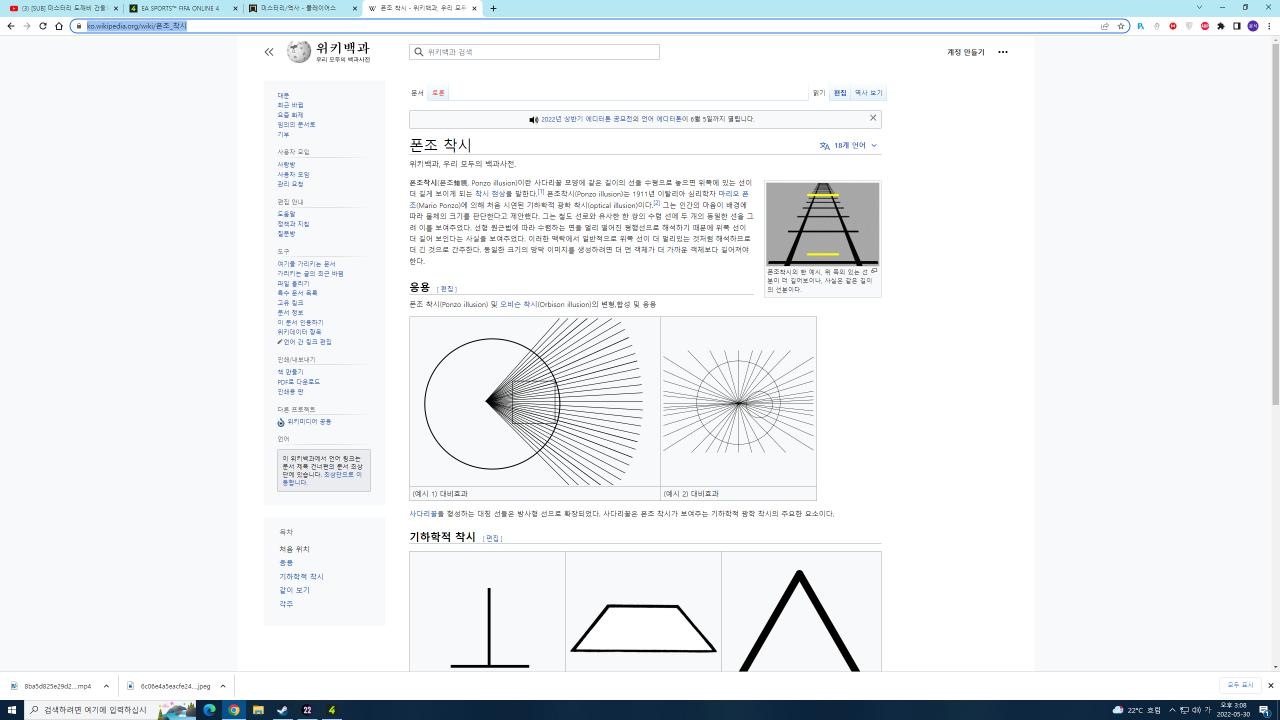Reload the current page
The height and width of the screenshot is (720, 1280).
click(43, 26)
